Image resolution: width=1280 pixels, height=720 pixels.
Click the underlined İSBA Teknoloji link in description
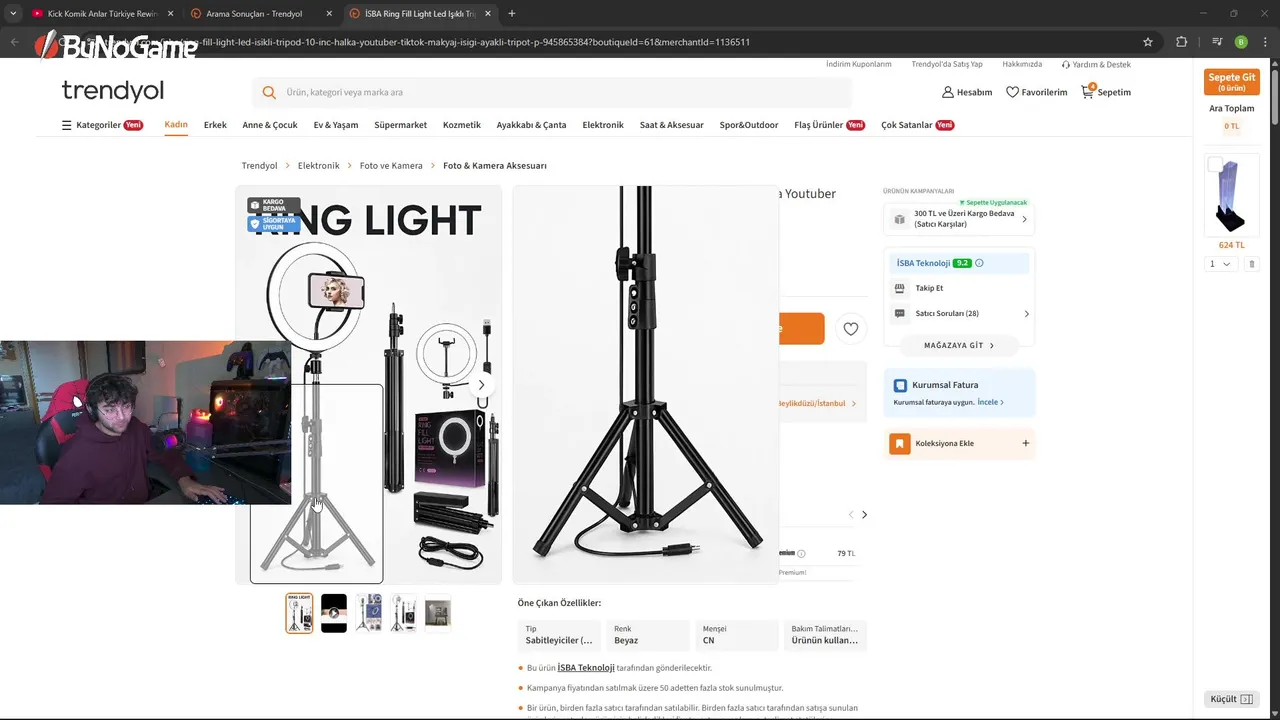(x=585, y=668)
